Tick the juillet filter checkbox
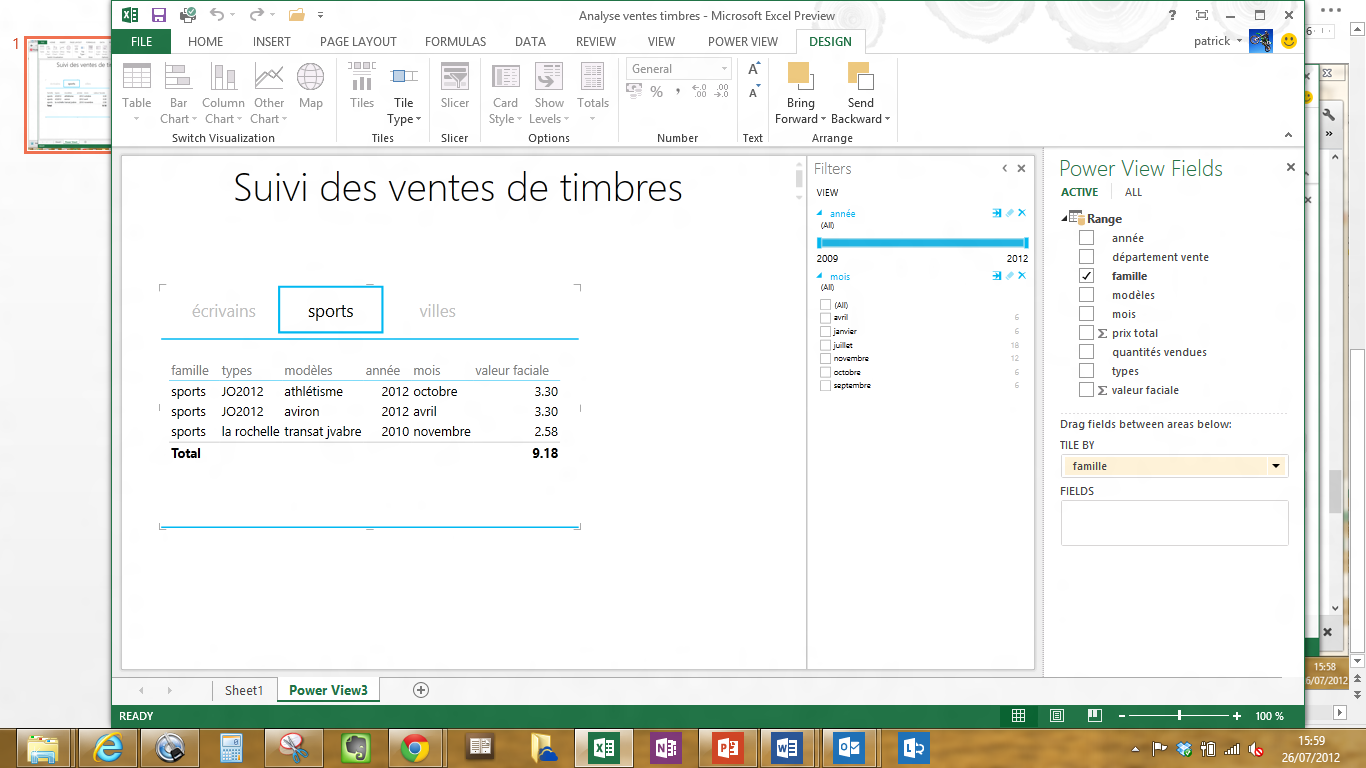The width and height of the screenshot is (1366, 768). coord(825,345)
